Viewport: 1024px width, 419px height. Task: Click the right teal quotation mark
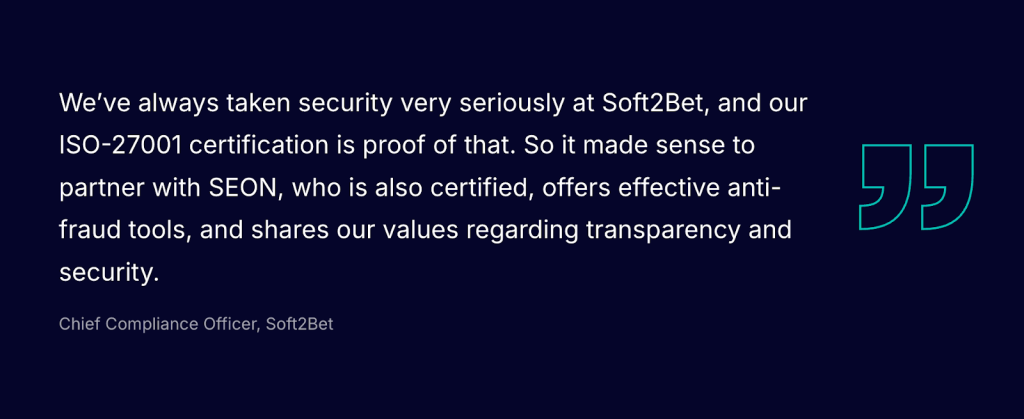click(x=947, y=187)
